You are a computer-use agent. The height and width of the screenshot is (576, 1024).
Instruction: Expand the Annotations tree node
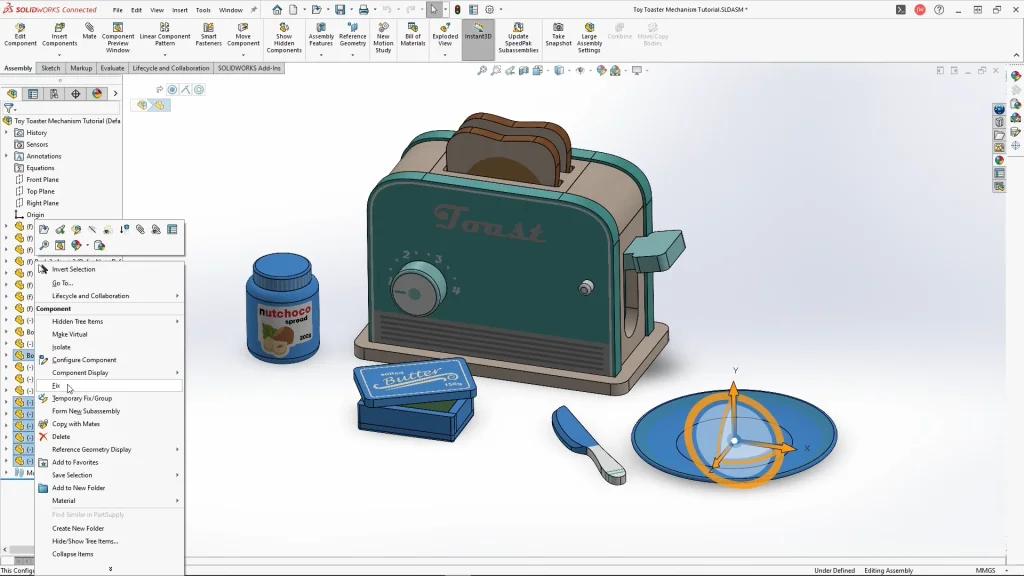(x=6, y=156)
